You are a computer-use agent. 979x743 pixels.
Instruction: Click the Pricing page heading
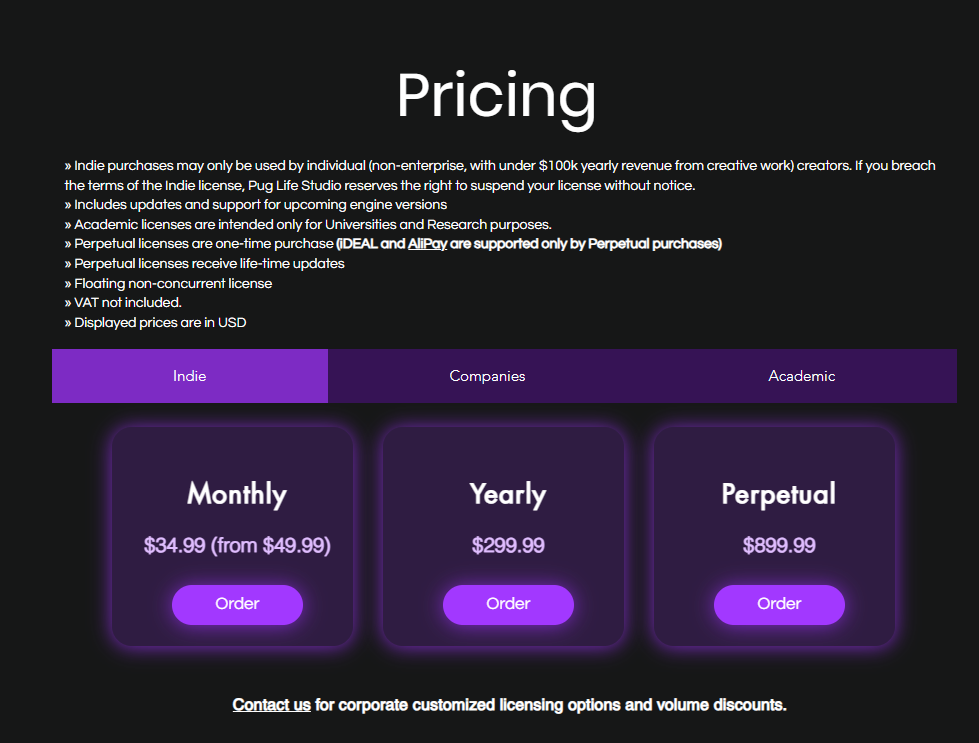coord(496,96)
